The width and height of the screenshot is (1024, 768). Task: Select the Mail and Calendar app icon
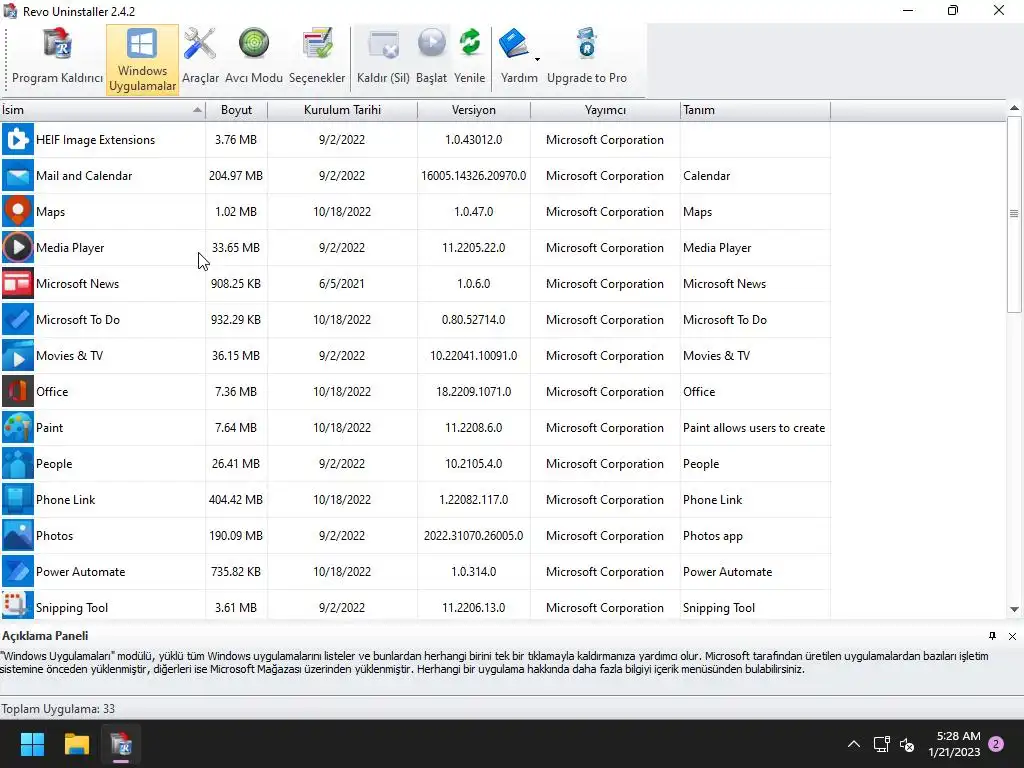click(x=18, y=175)
